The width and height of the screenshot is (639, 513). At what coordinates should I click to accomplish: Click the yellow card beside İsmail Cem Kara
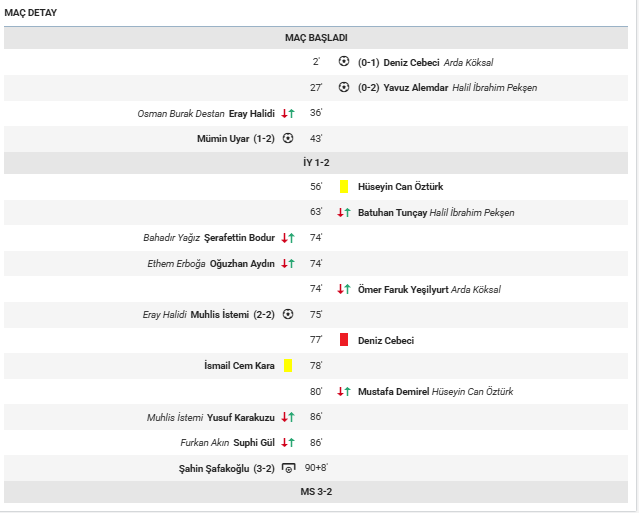tap(288, 366)
